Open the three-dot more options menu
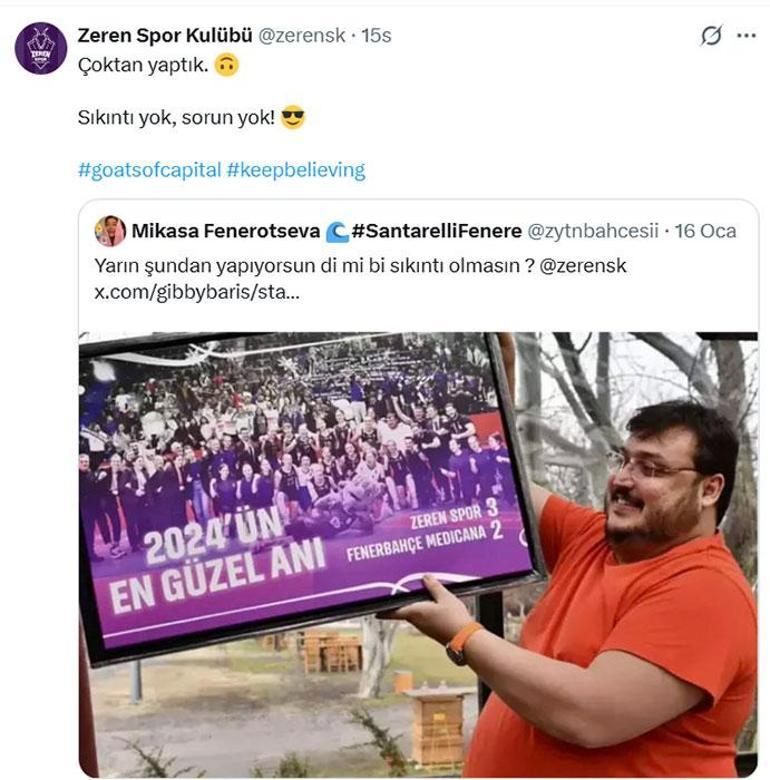Screen dimensions: 770x780 tap(746, 35)
